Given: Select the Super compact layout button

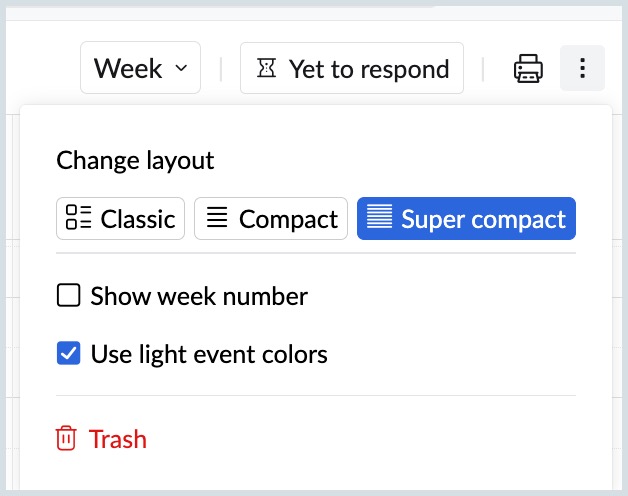Looking at the screenshot, I should tap(466, 218).
